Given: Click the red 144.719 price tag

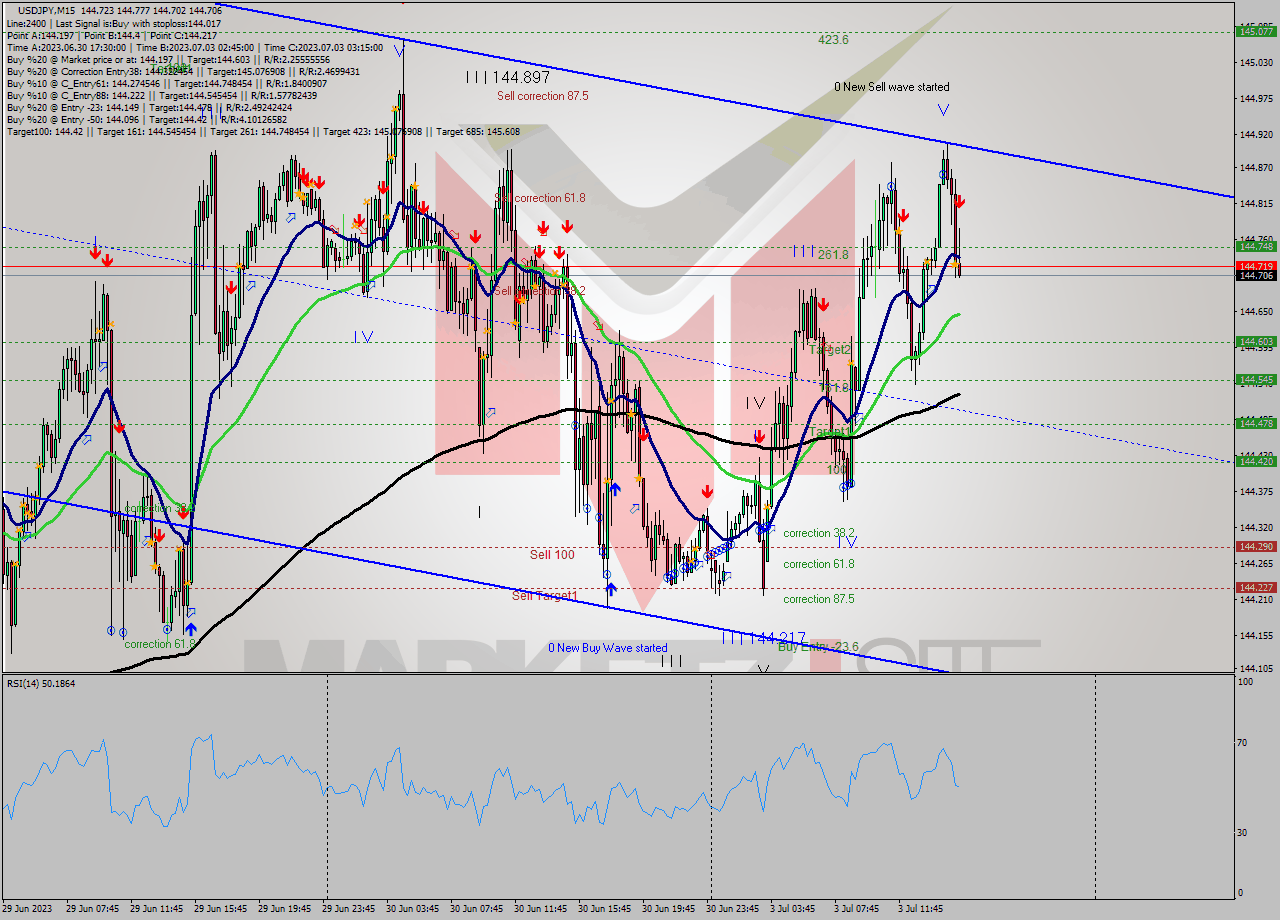Looking at the screenshot, I should (x=1256, y=266).
